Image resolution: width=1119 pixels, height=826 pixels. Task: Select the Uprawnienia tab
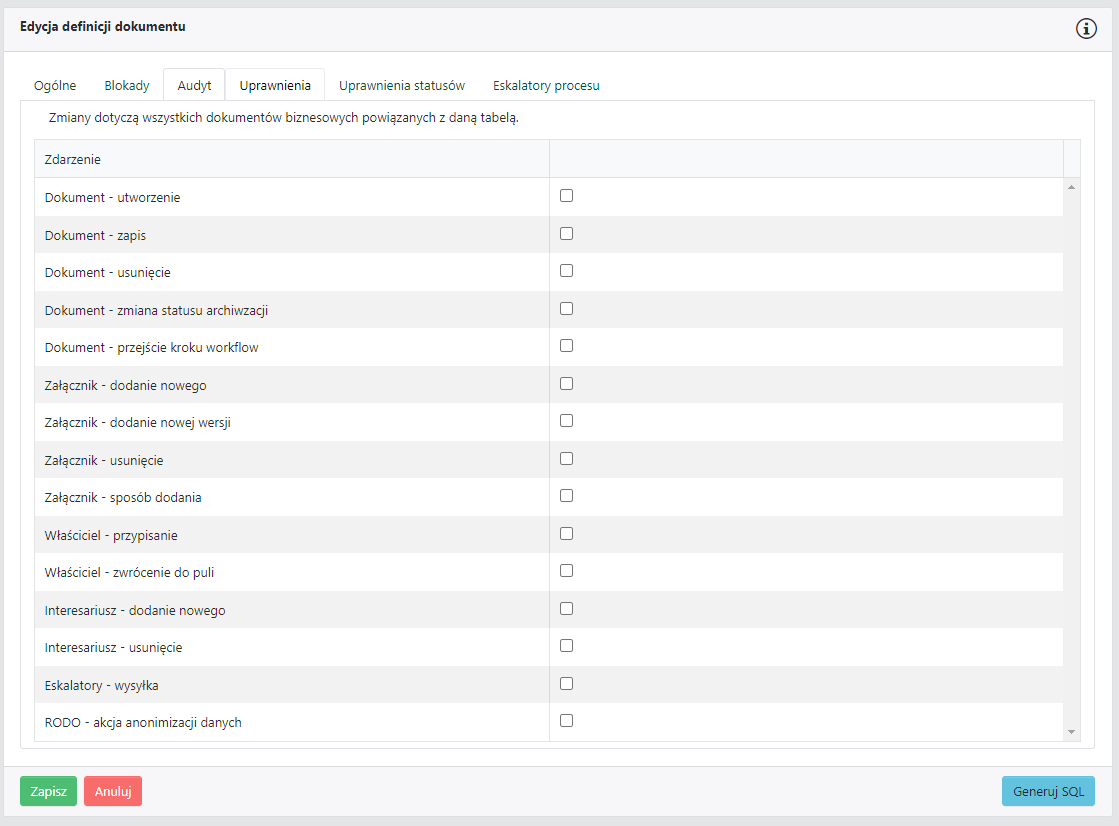click(x=275, y=85)
